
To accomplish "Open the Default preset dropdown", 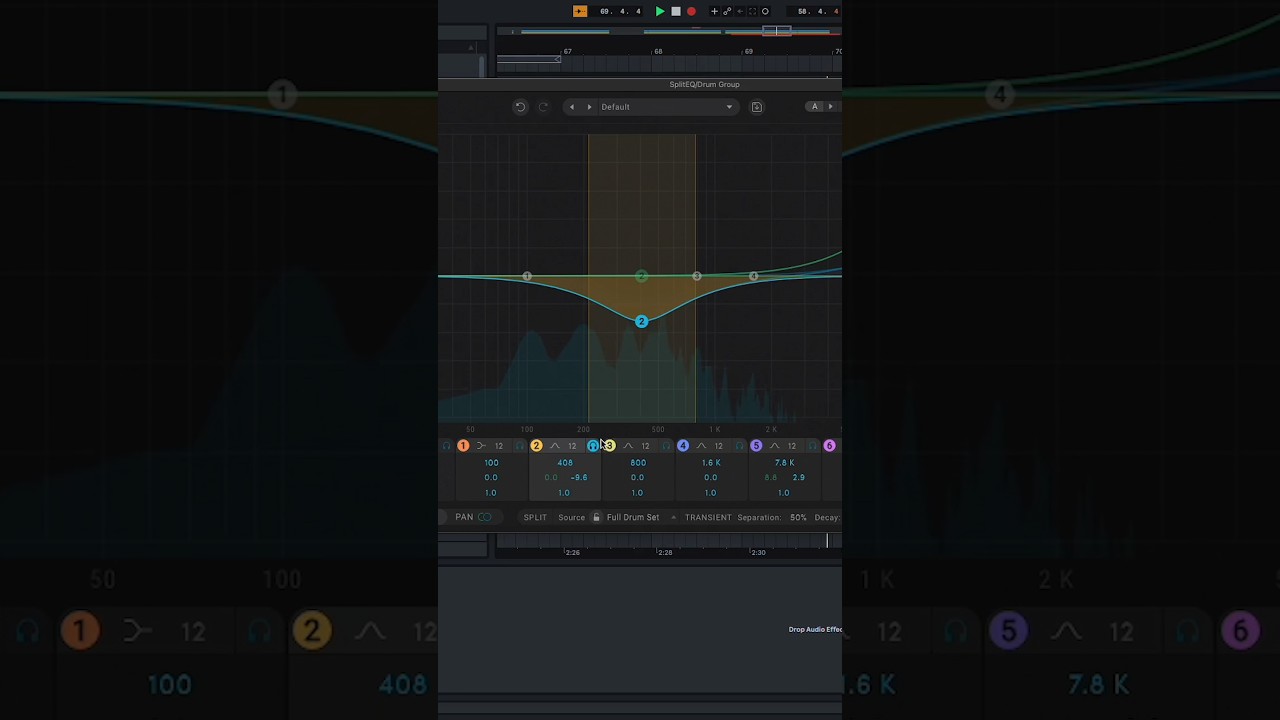I will (667, 107).
